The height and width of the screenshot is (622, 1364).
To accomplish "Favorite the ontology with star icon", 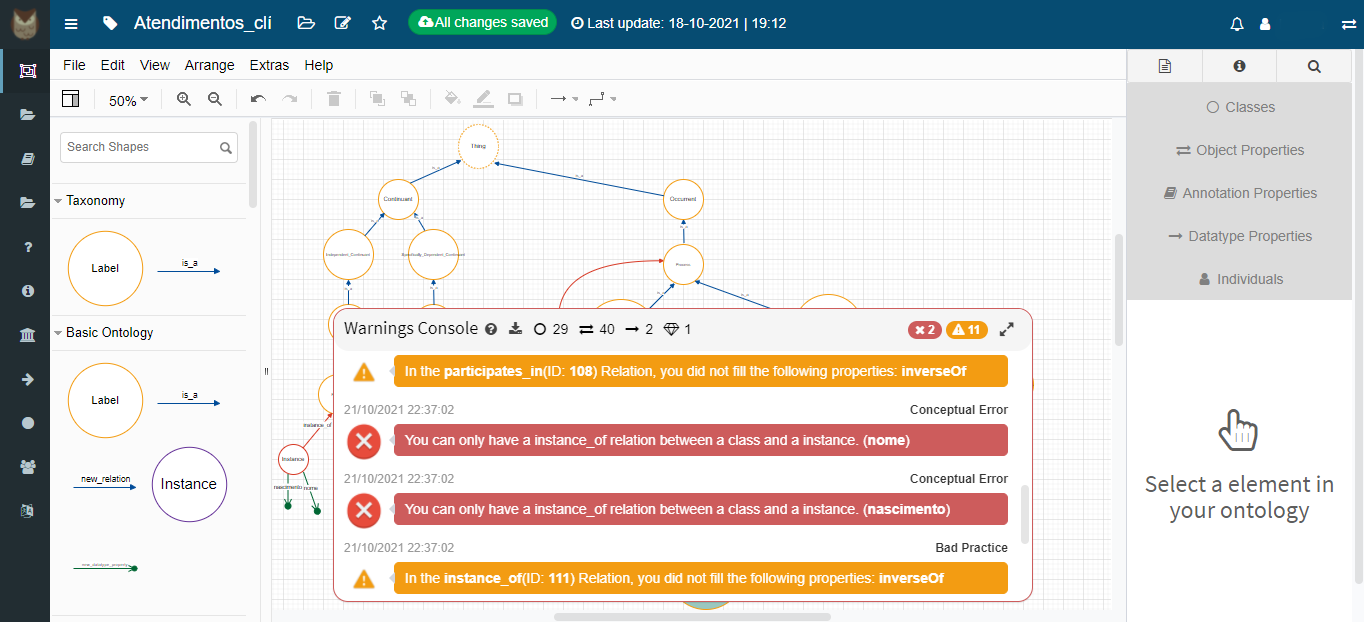I will [379, 23].
